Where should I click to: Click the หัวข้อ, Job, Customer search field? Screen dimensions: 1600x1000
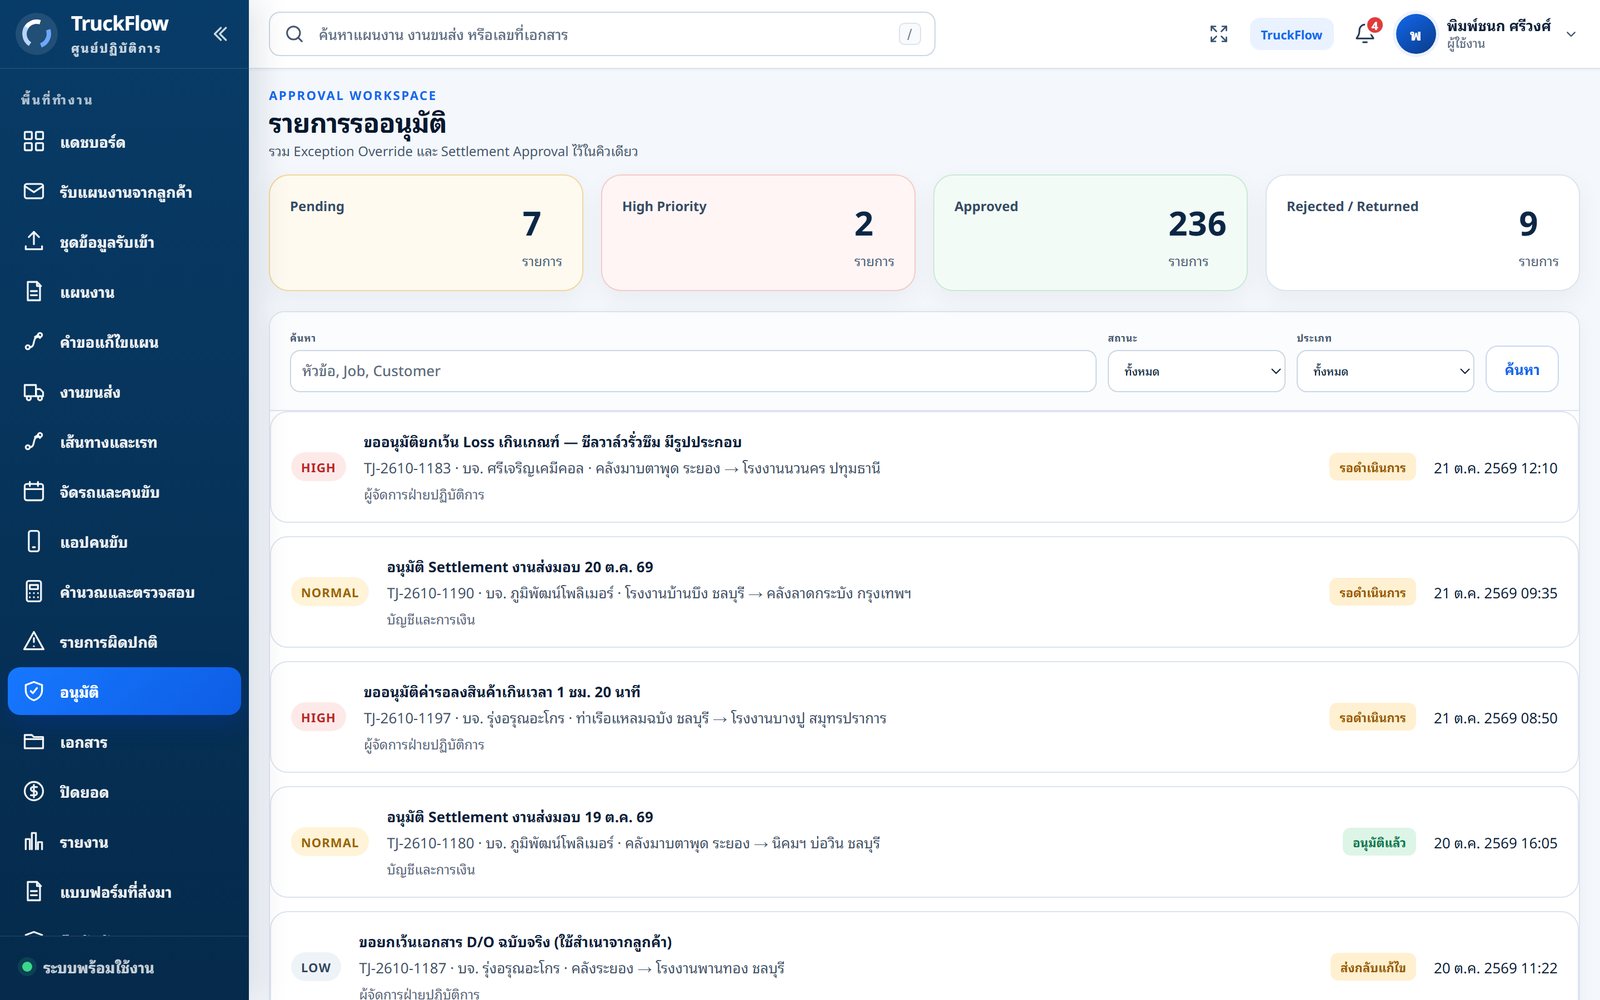pos(693,371)
